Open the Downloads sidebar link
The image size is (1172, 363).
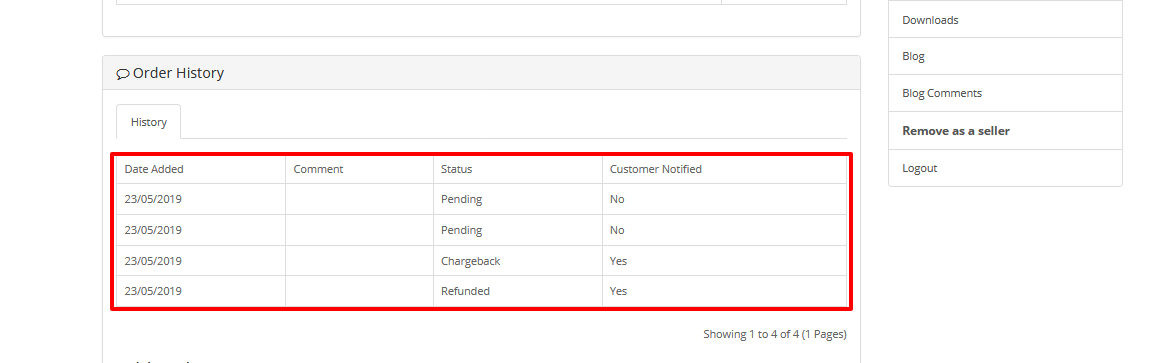coord(1005,20)
